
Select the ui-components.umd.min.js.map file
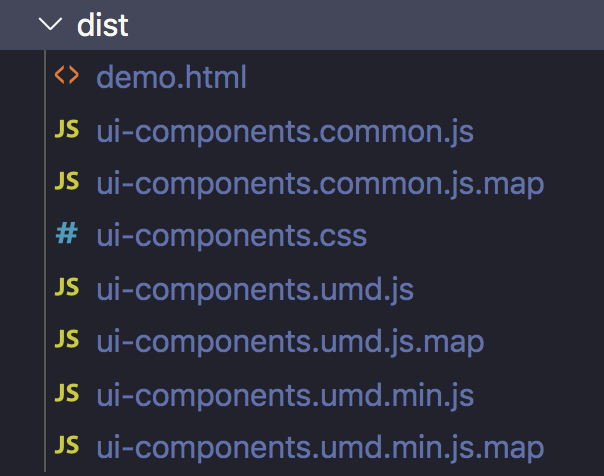[320, 447]
